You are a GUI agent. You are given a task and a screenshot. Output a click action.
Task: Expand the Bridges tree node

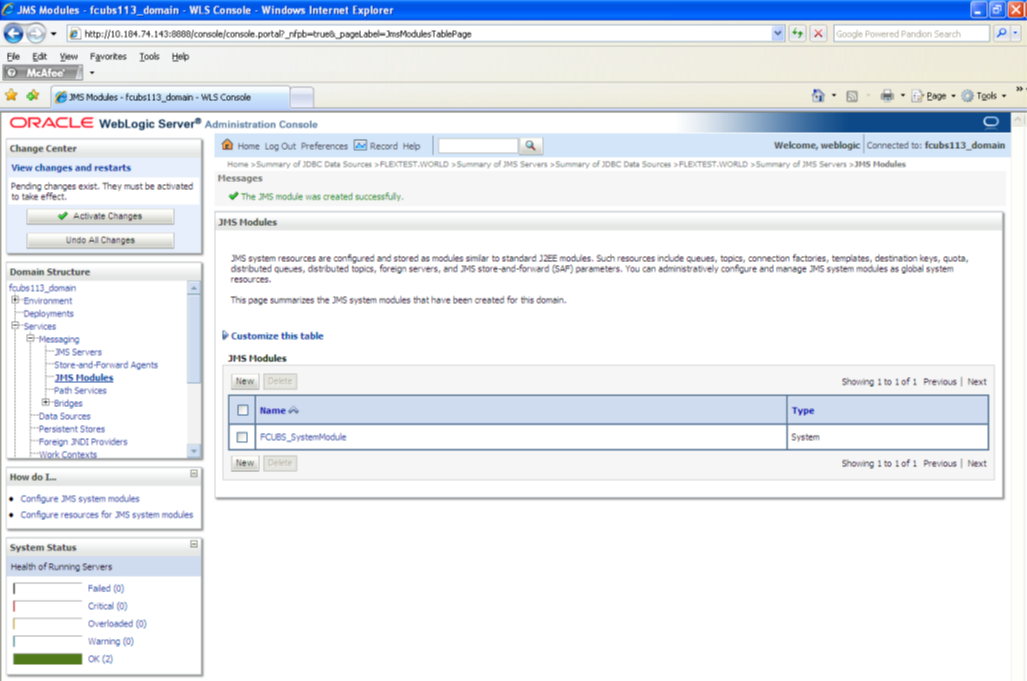(46, 403)
